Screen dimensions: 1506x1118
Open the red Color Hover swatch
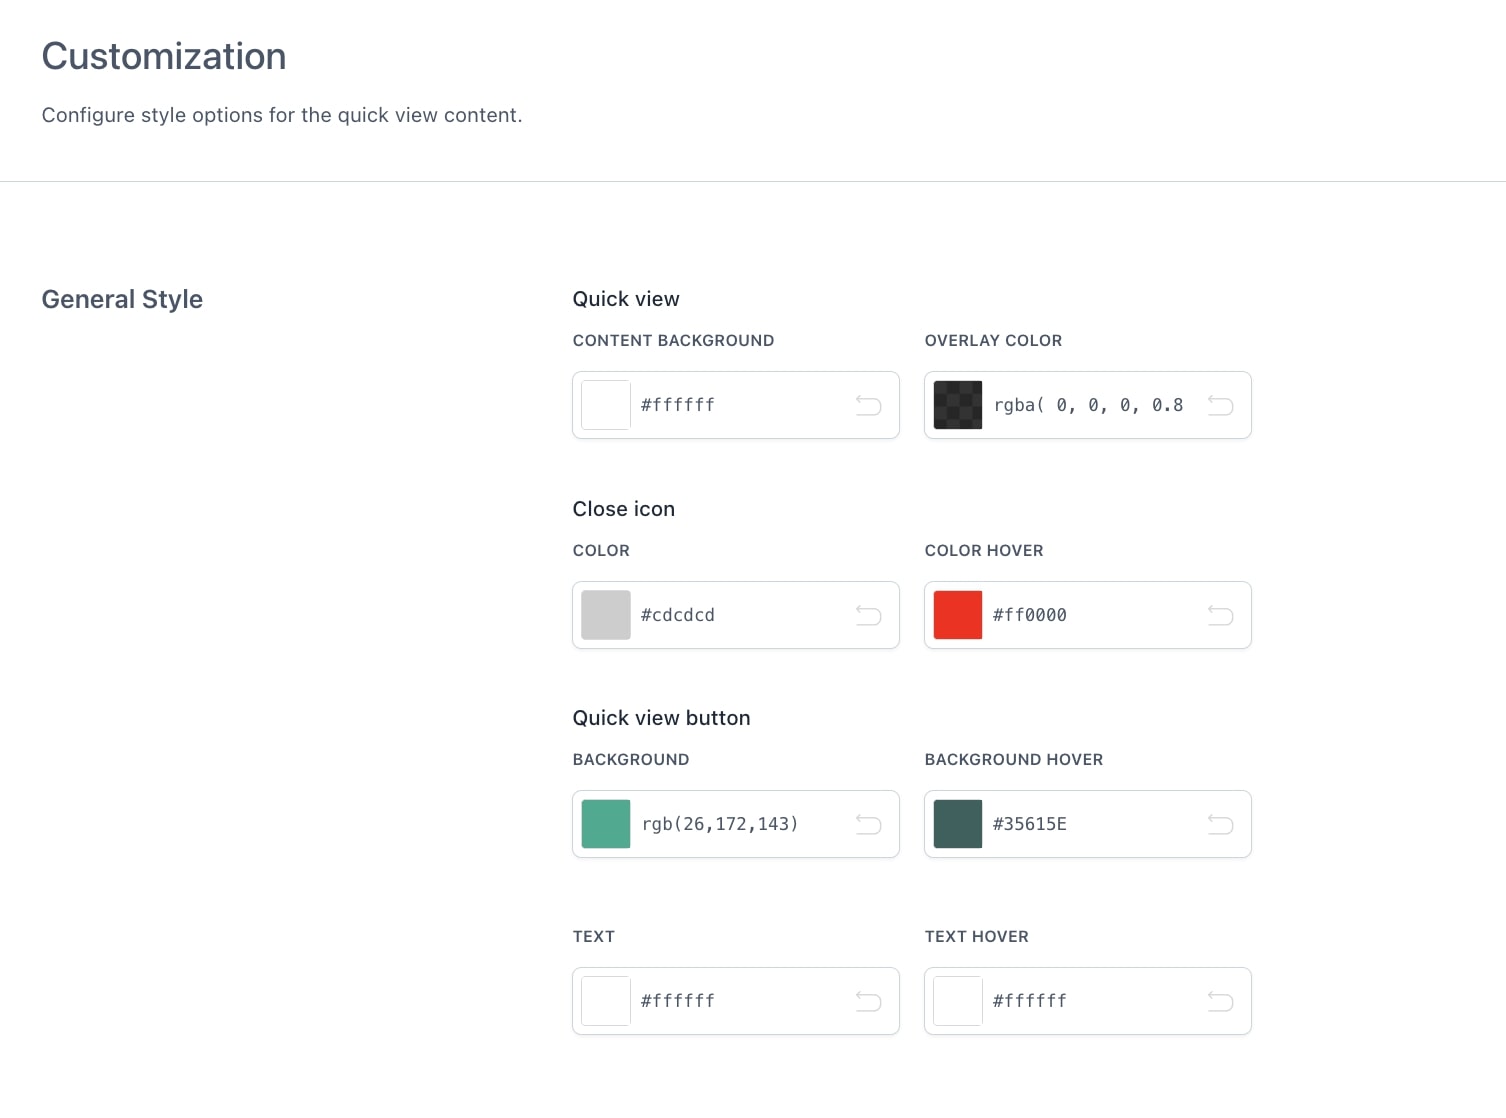point(958,615)
